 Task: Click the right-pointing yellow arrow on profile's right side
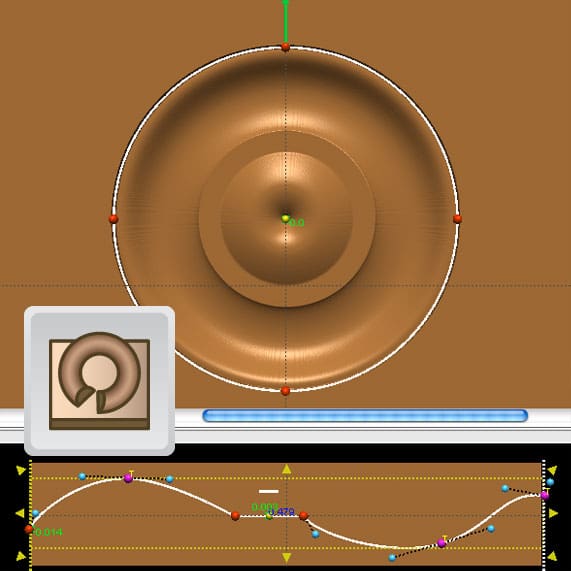[554, 513]
